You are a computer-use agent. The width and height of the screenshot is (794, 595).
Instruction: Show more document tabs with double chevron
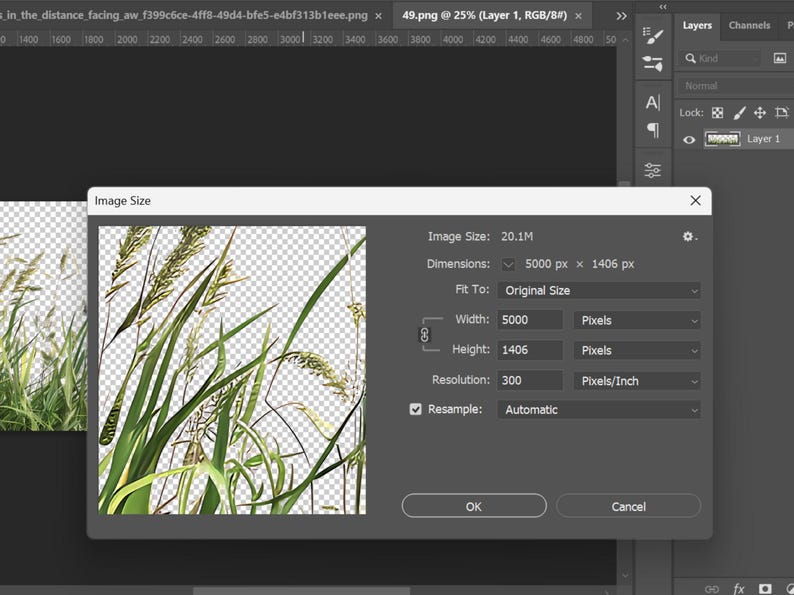621,16
